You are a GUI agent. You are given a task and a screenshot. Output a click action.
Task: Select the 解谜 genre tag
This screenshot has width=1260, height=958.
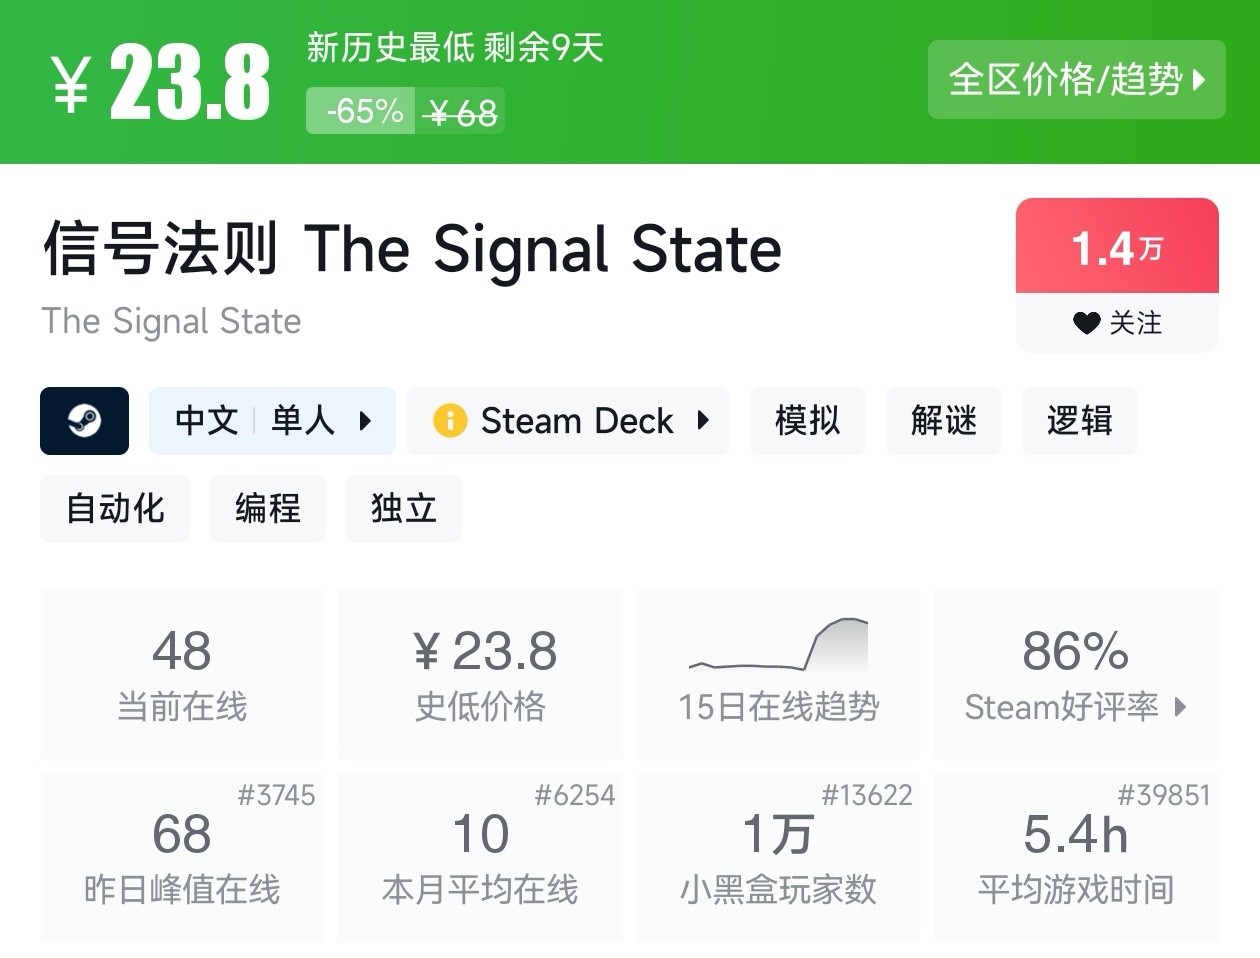coord(943,421)
